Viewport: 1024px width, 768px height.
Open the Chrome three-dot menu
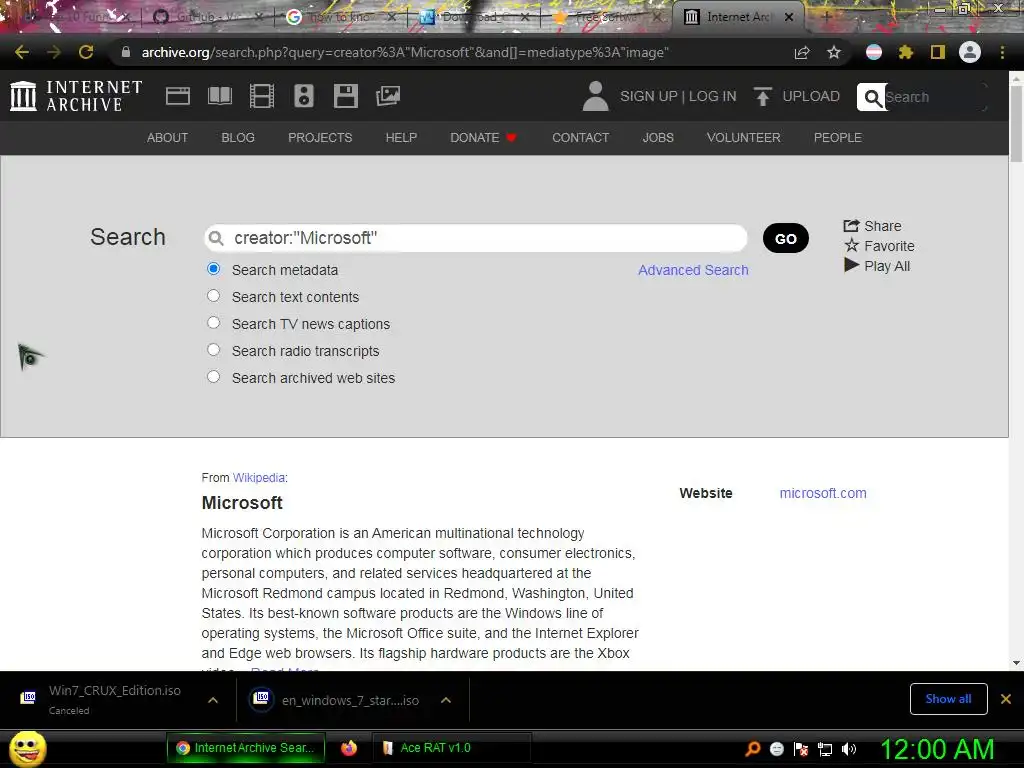(1002, 52)
